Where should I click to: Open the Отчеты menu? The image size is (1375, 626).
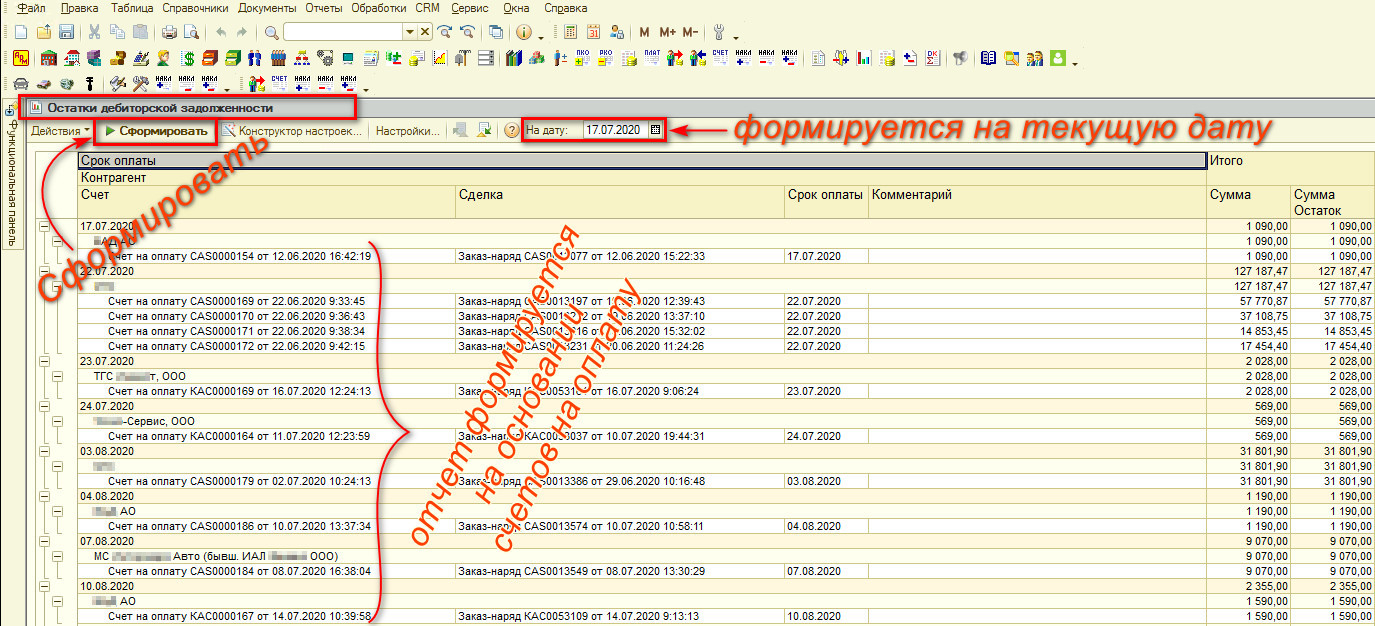pyautogui.click(x=324, y=8)
